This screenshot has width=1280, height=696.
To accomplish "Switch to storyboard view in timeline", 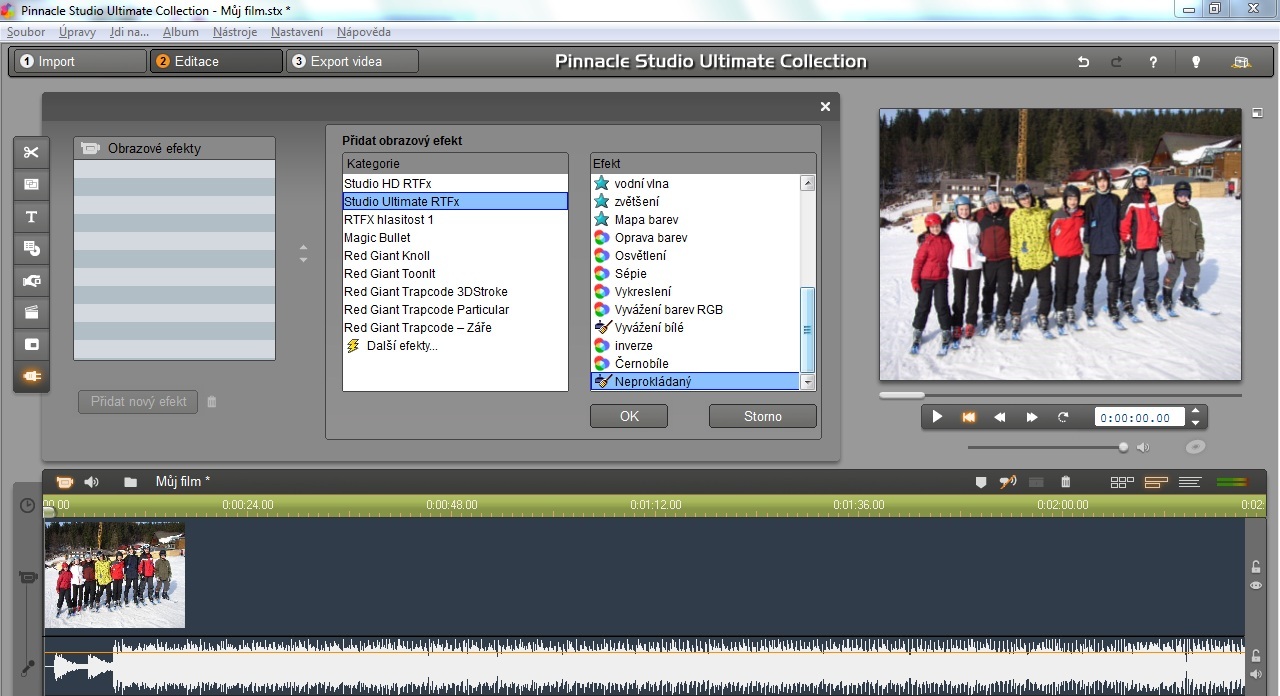I will click(1122, 482).
